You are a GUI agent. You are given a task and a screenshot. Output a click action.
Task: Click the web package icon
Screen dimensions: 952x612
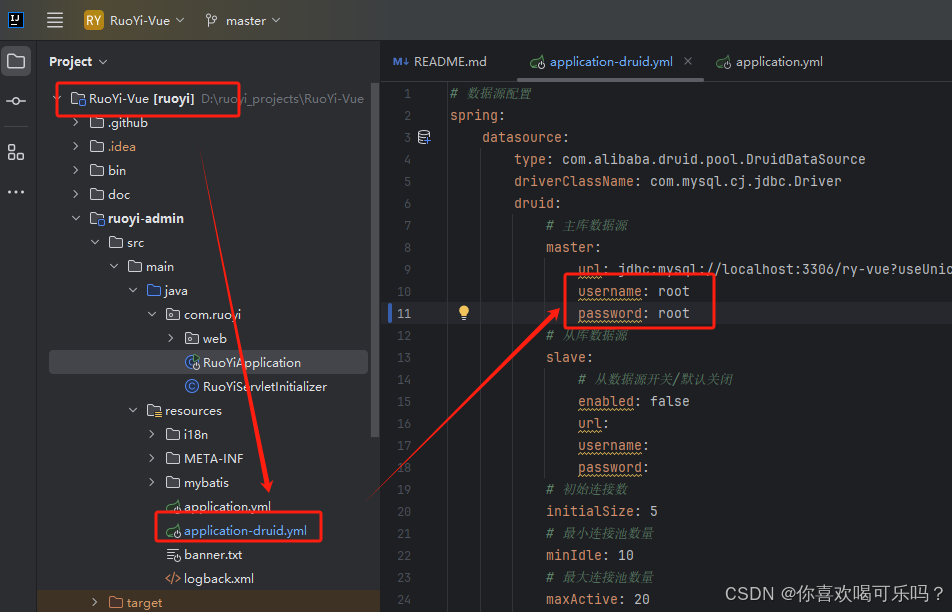[x=192, y=338]
